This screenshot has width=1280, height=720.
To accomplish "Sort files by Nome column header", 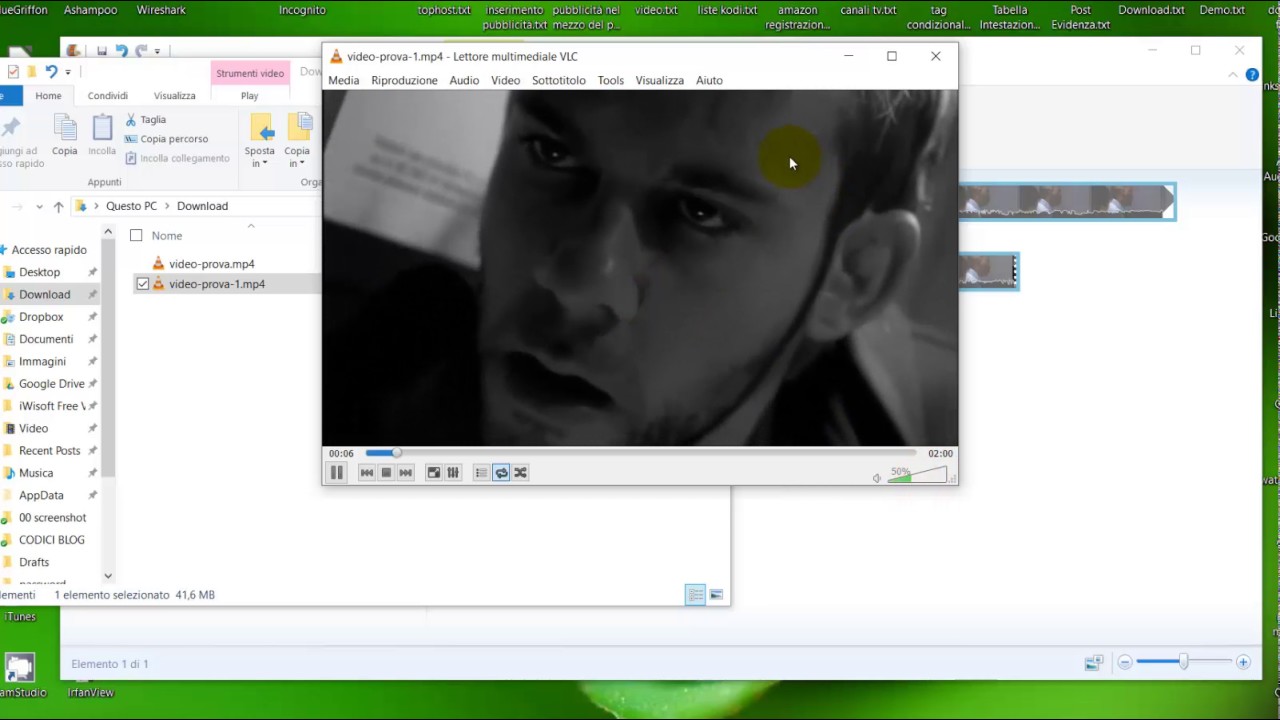I will coord(167,236).
